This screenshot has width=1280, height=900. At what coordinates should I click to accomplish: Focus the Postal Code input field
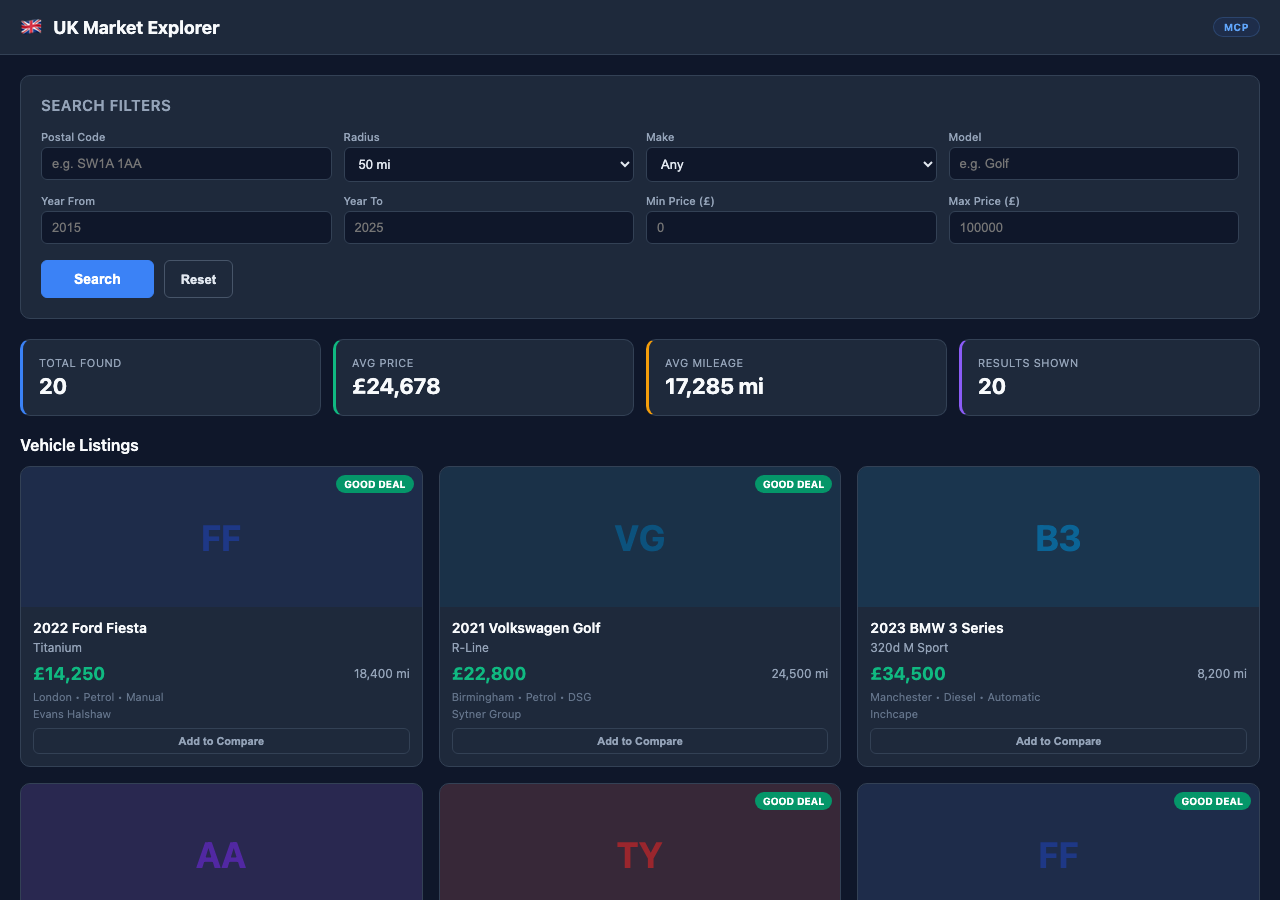pyautogui.click(x=186, y=164)
